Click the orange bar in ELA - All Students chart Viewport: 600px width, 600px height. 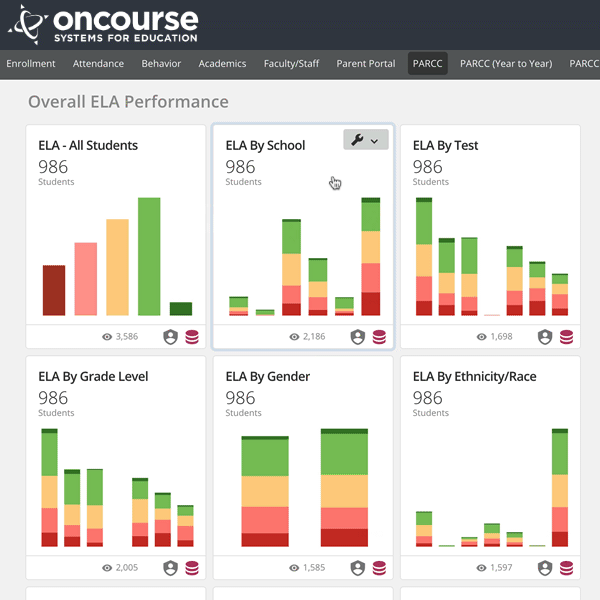(117, 267)
